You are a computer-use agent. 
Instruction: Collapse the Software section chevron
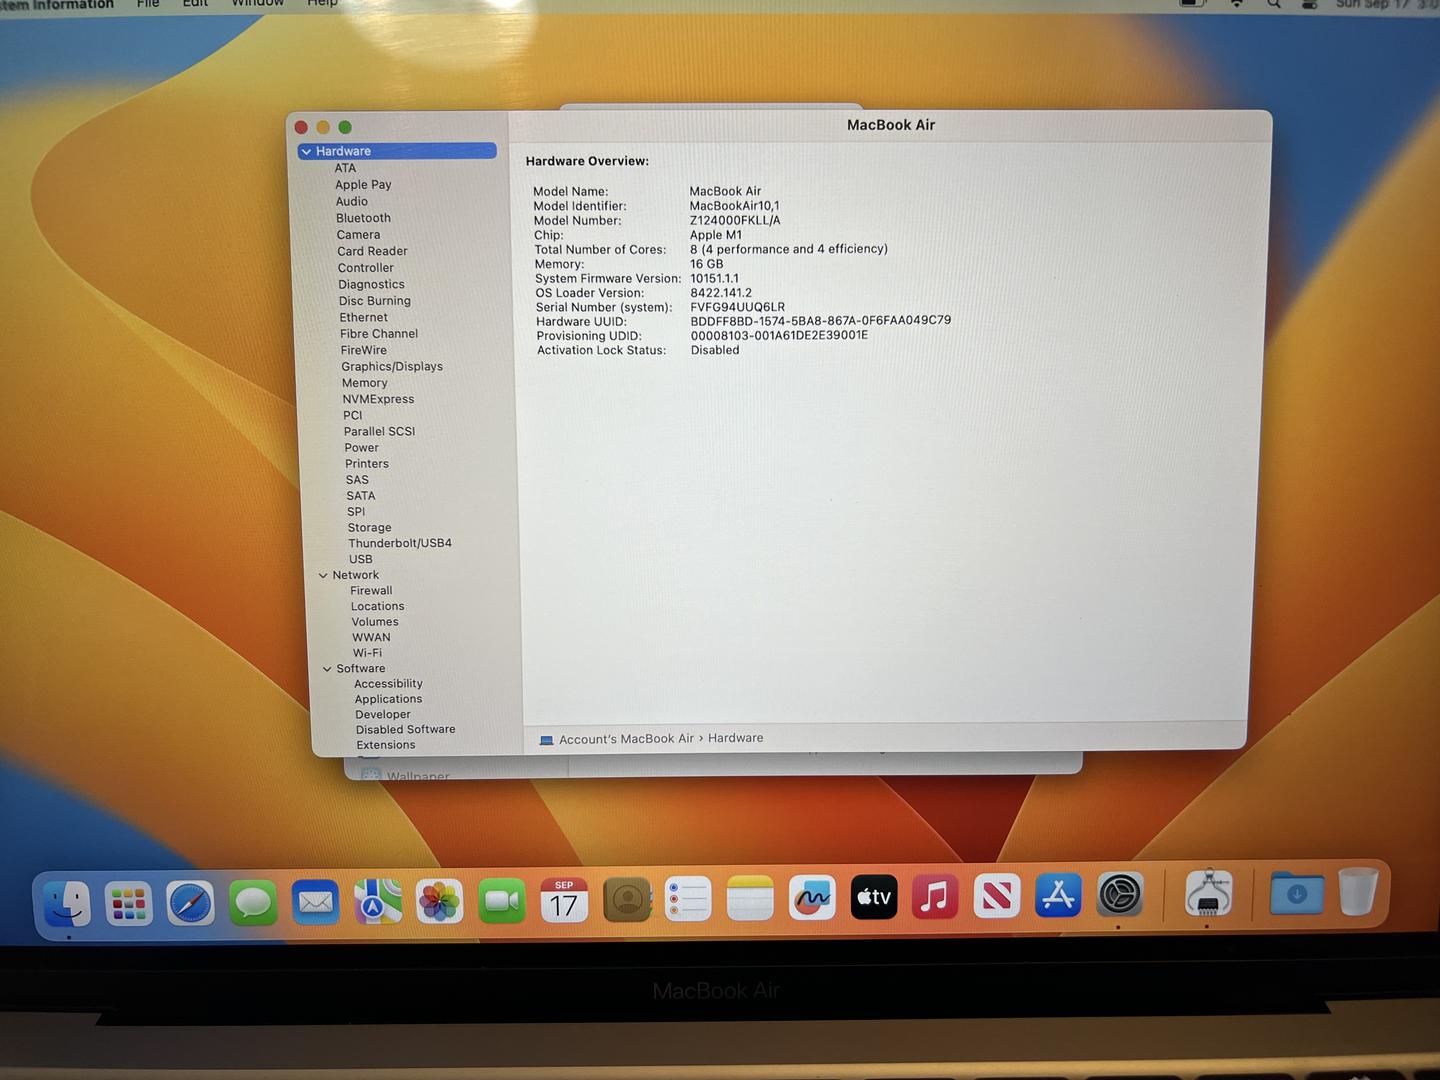(327, 669)
